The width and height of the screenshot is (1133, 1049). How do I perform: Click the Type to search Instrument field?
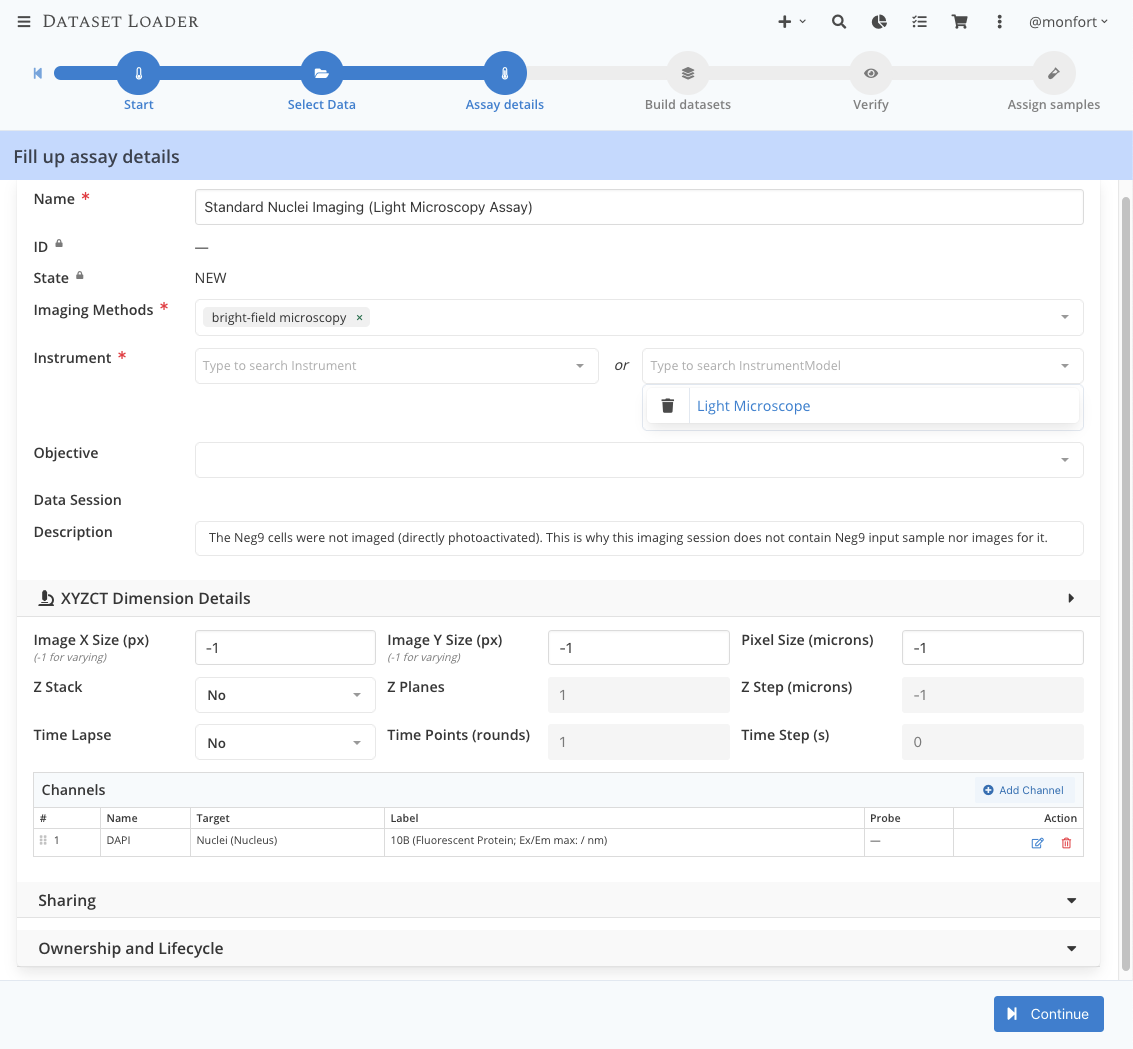click(x=396, y=366)
